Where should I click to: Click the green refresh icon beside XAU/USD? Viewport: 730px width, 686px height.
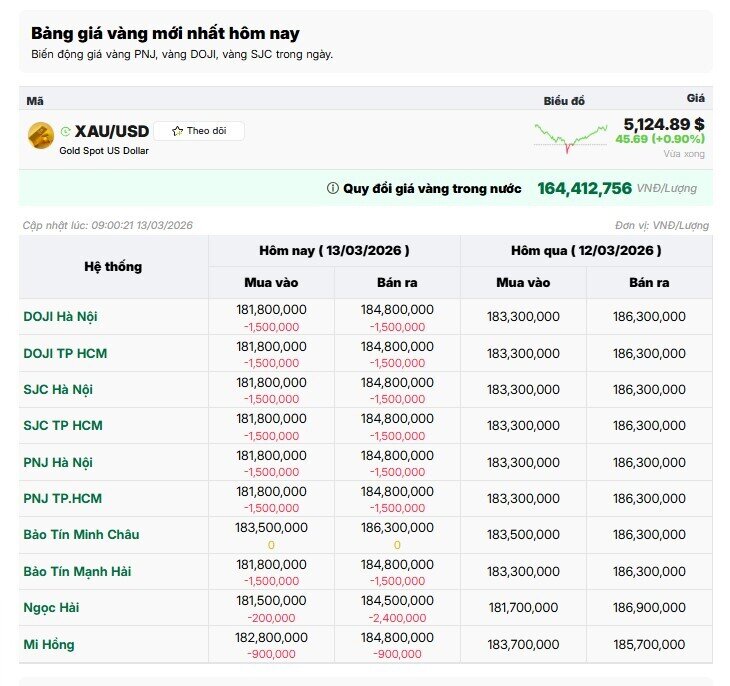66,131
